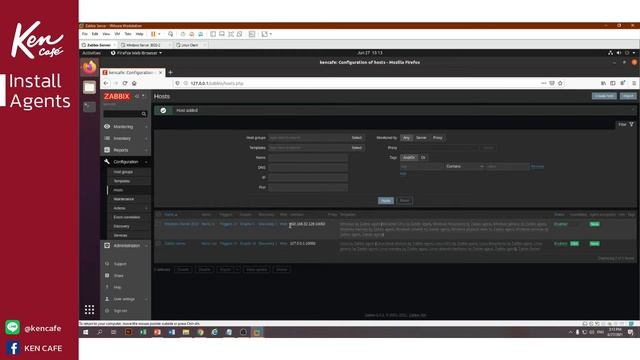Screen dimensions: 640x360
Task: Open a new Firefox tab
Action: 171,72
